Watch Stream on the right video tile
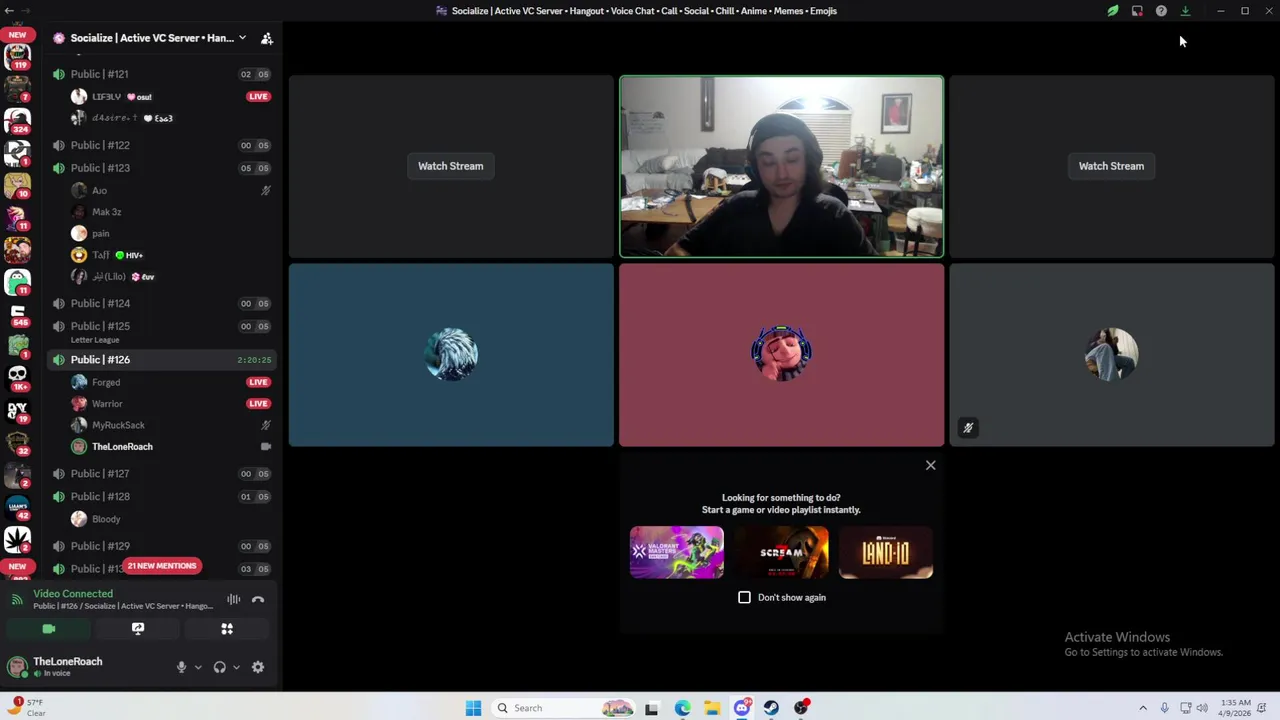Screen dimensions: 1280x720 1111,166
